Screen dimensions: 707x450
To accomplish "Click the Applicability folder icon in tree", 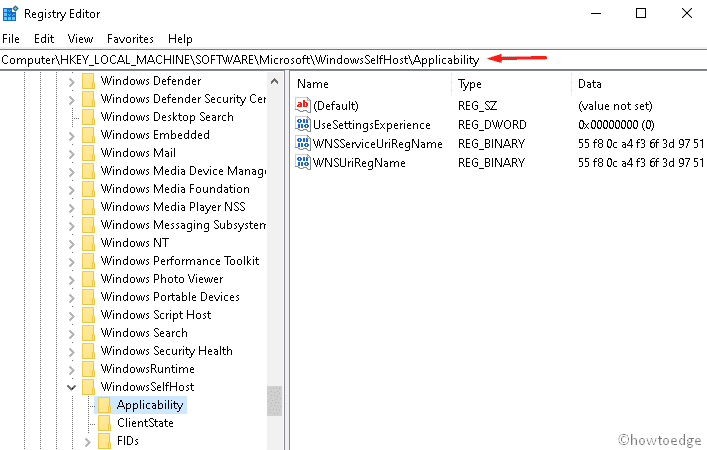I will (103, 405).
